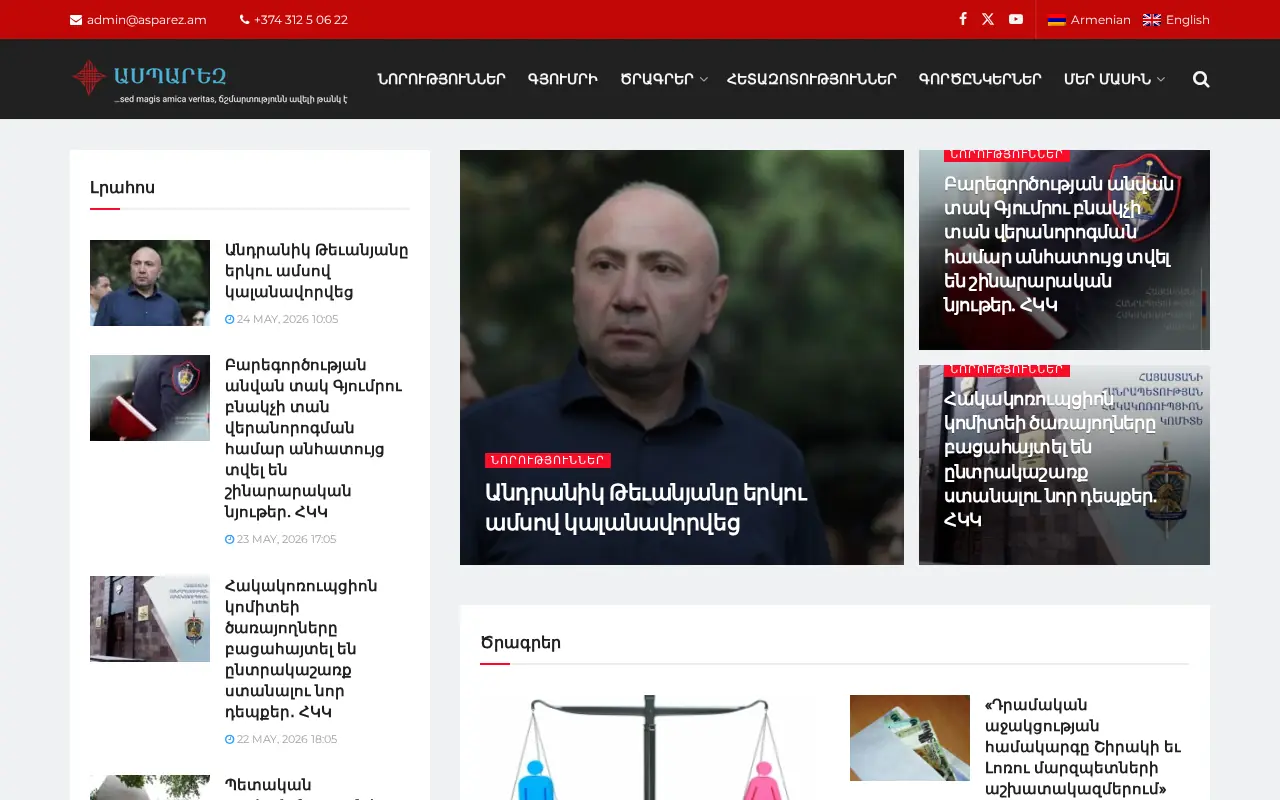Click the search magnifier icon

pyautogui.click(x=1201, y=79)
